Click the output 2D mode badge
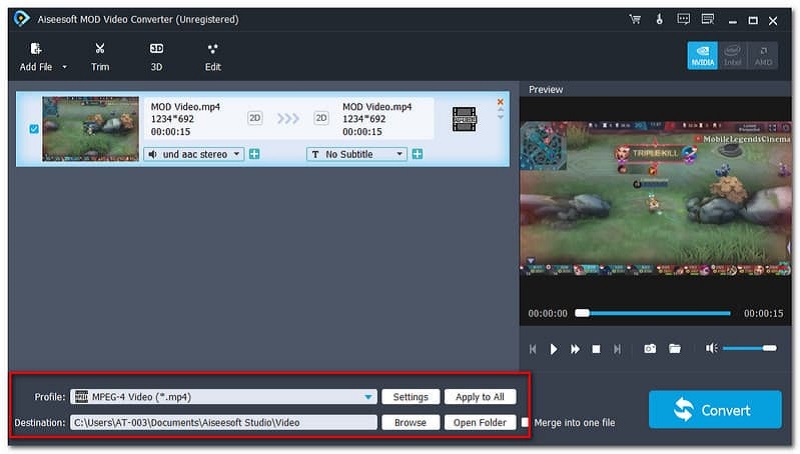The height and width of the screenshot is (454, 800). click(x=321, y=118)
